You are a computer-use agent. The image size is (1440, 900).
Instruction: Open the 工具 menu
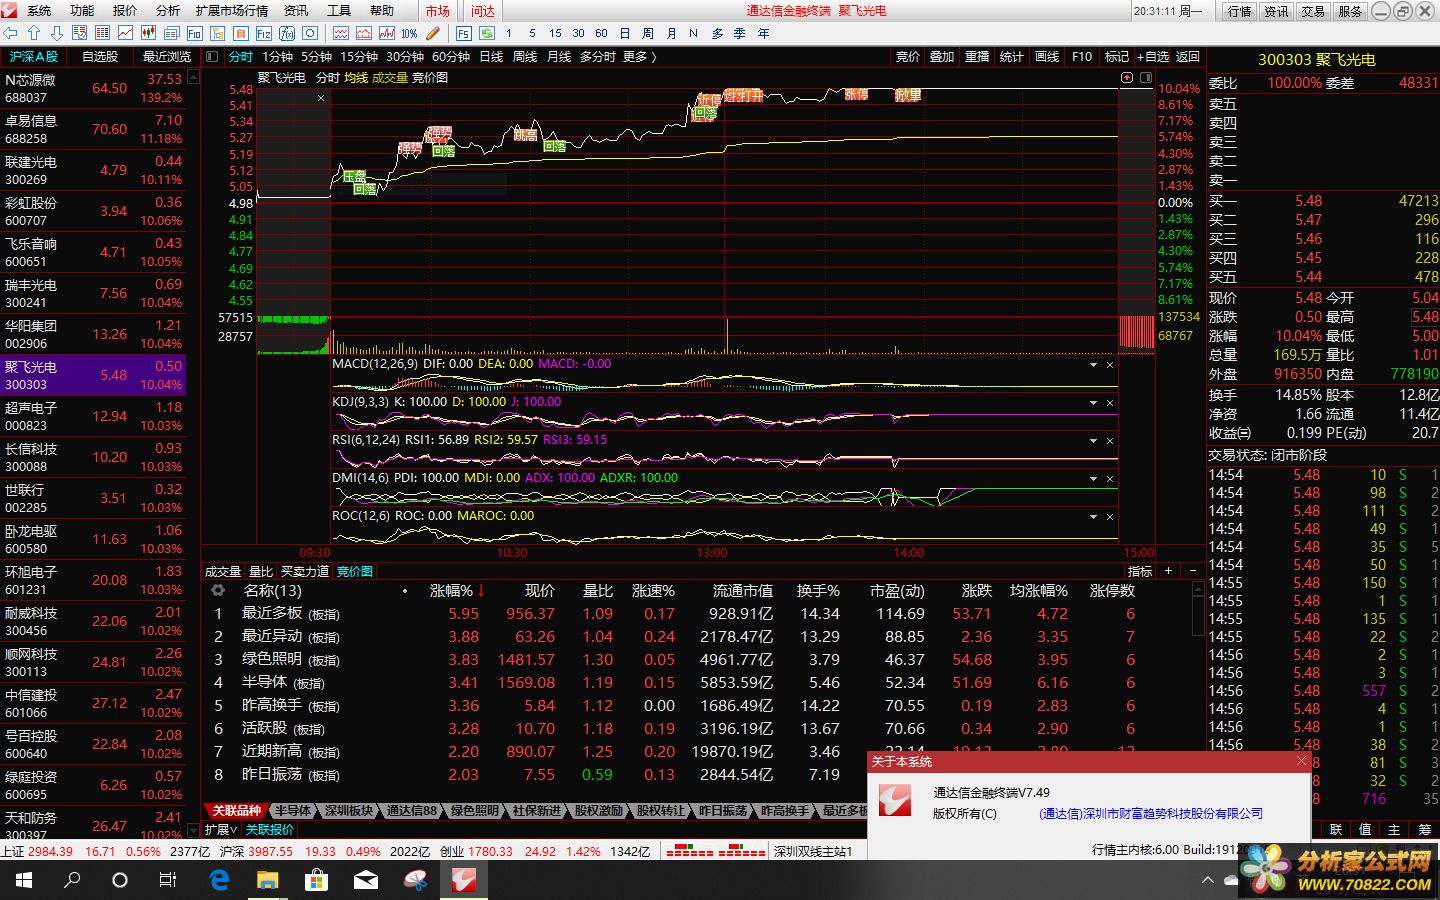pos(339,10)
